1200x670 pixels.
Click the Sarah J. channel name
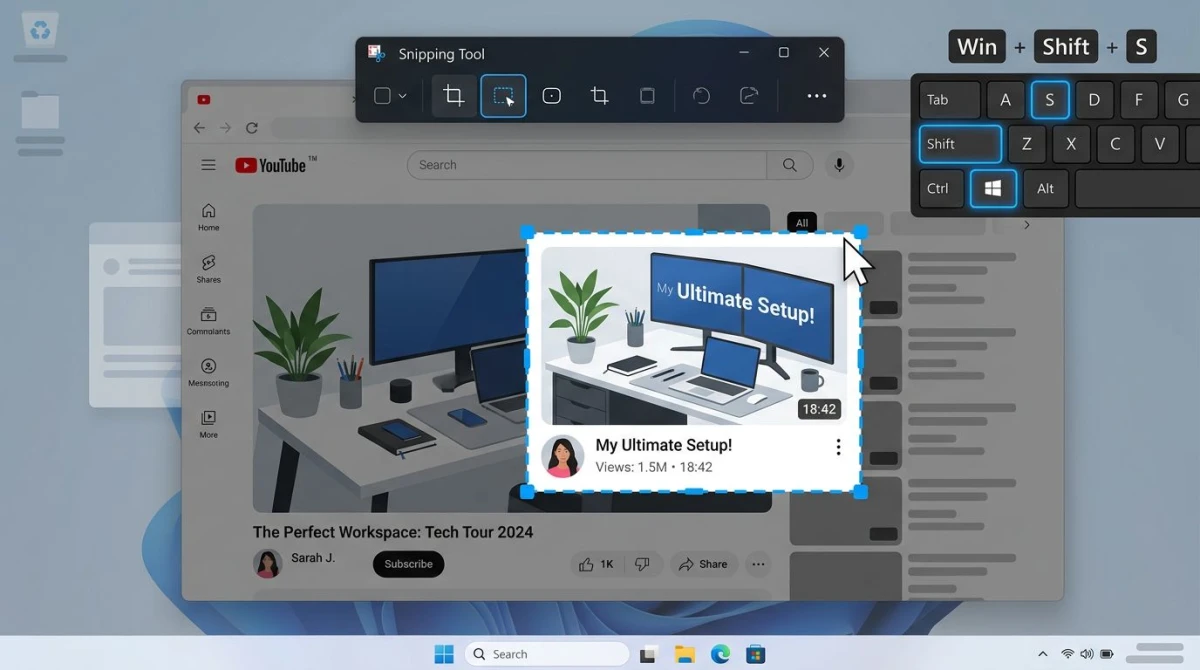(313, 558)
